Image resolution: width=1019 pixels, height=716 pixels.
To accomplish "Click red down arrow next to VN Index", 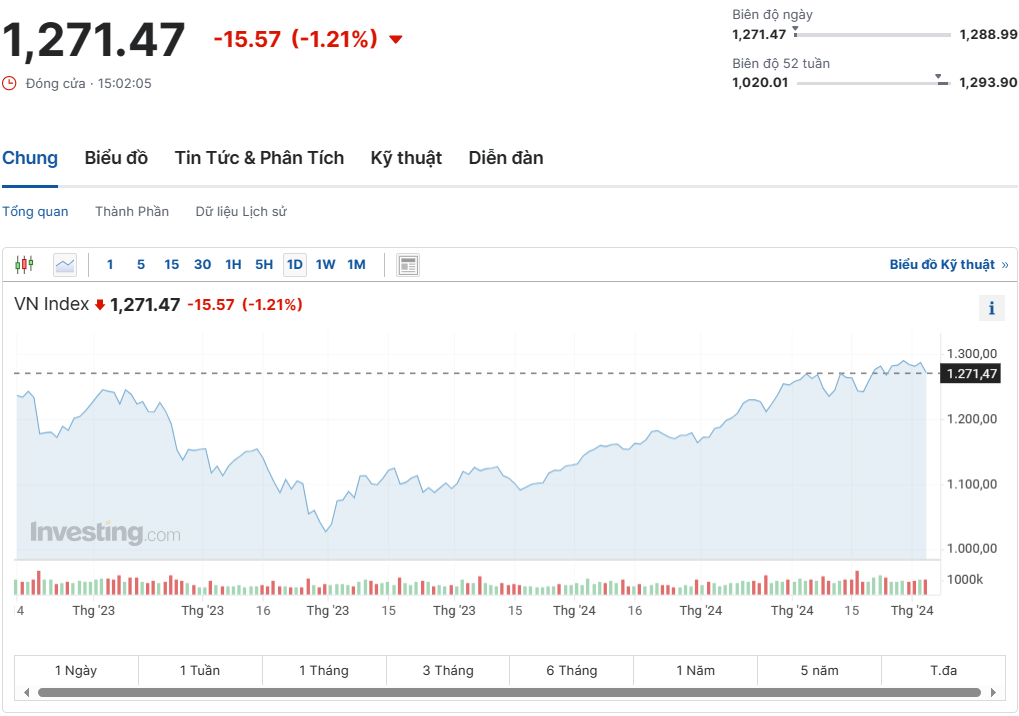I will pyautogui.click(x=100, y=305).
